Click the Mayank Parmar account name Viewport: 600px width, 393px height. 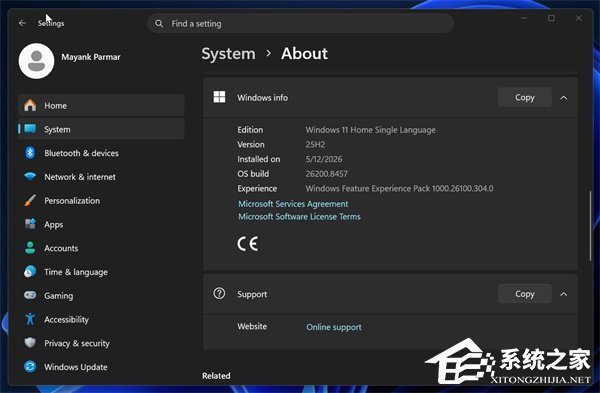[91, 57]
